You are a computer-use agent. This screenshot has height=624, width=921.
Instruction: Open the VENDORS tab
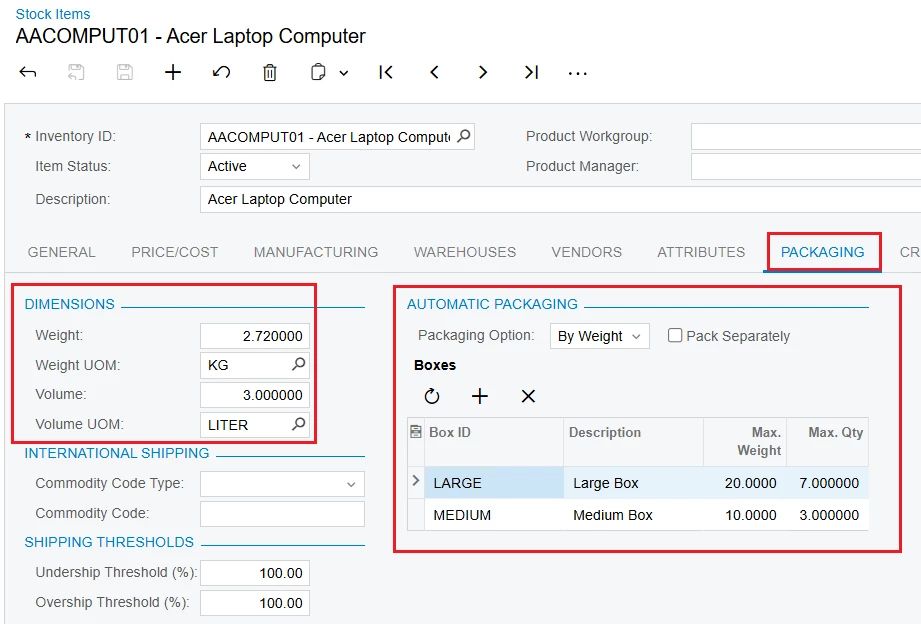coord(586,252)
